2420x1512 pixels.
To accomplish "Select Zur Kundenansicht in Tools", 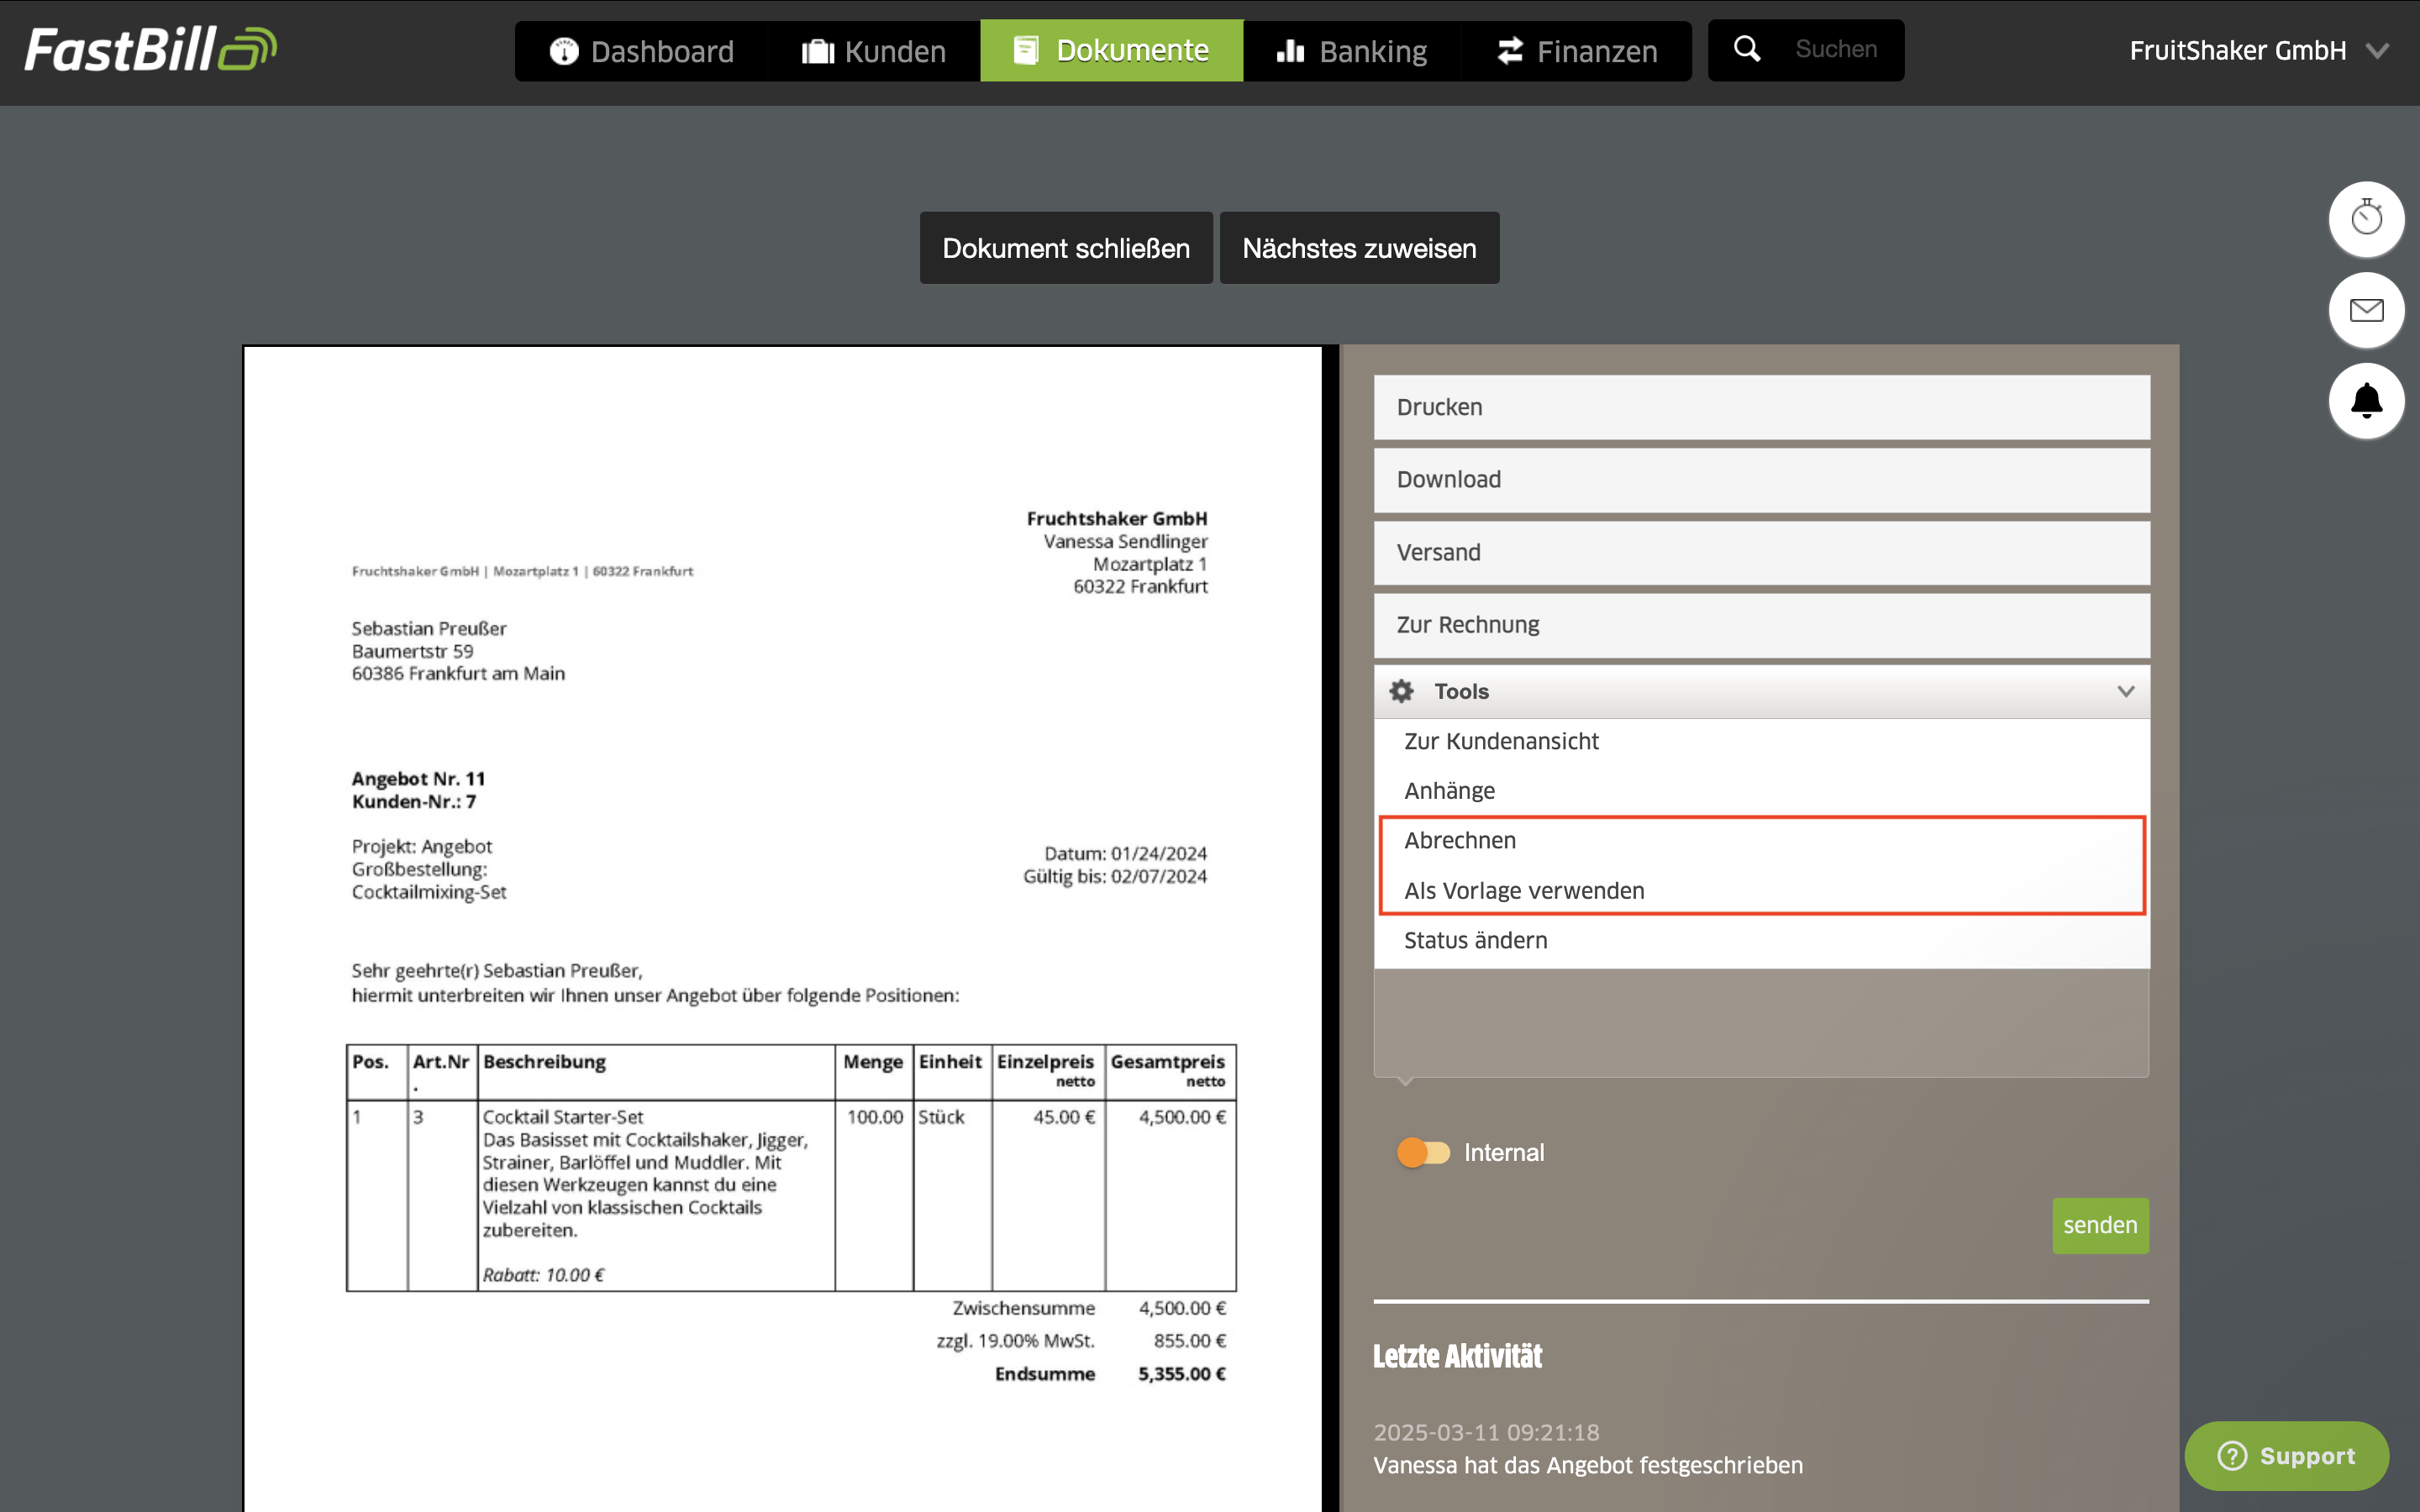I will click(1762, 741).
